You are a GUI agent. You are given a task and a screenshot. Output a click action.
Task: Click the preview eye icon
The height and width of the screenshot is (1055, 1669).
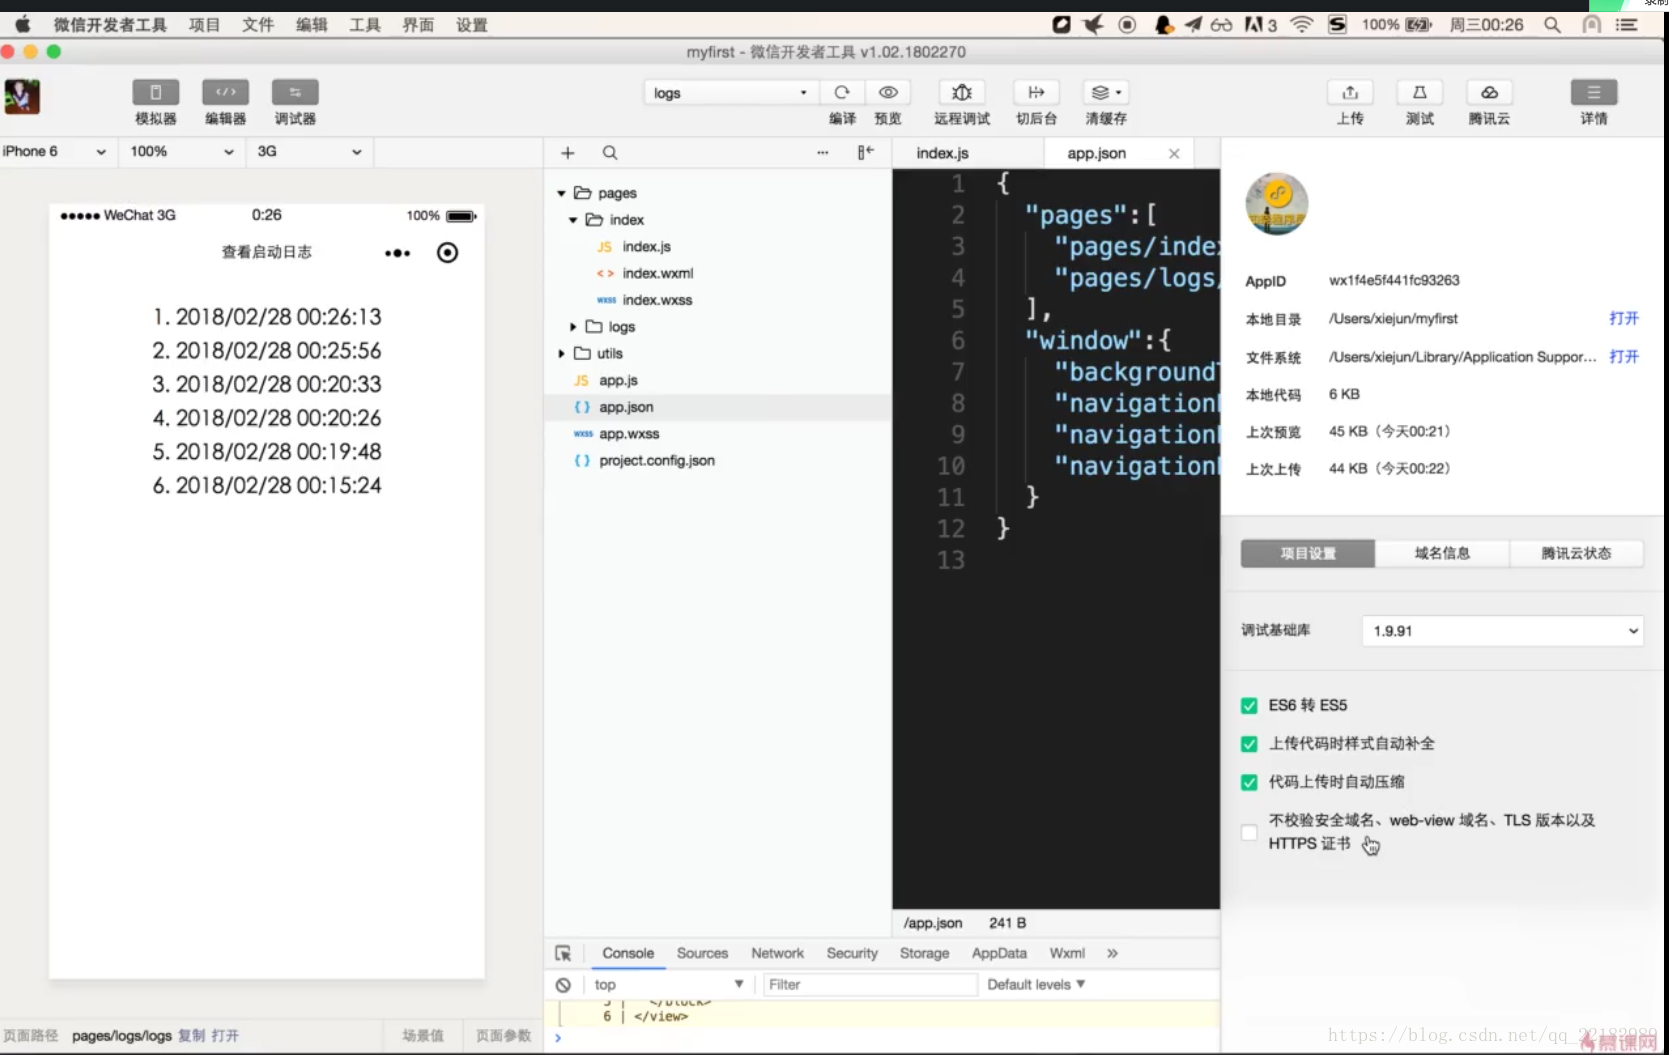(888, 92)
